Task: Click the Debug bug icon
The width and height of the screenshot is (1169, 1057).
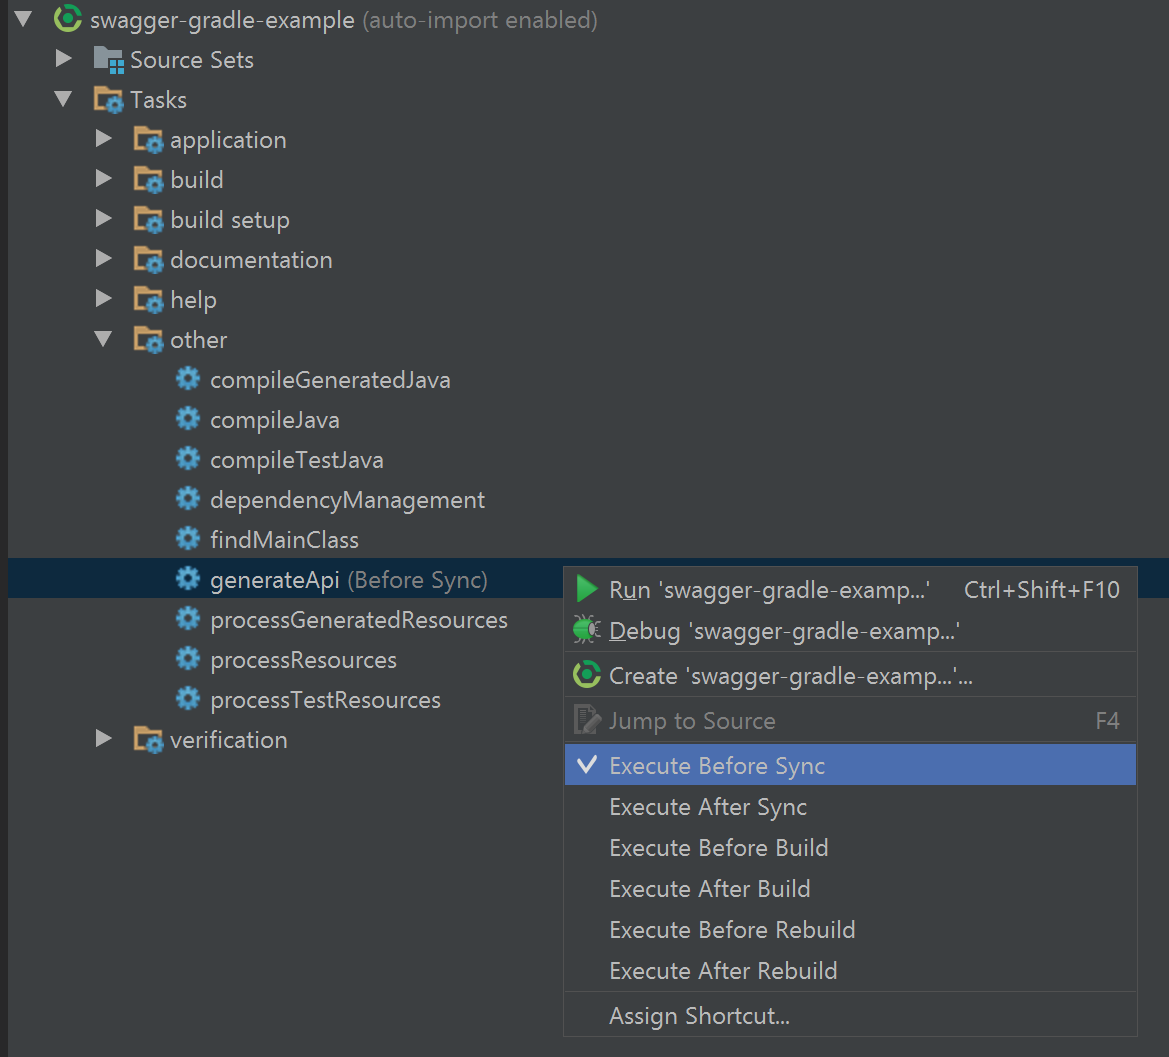Action: click(587, 631)
